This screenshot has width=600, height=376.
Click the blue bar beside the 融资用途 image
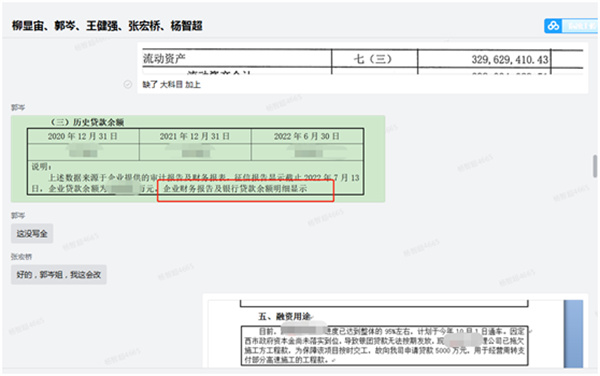coord(573,334)
